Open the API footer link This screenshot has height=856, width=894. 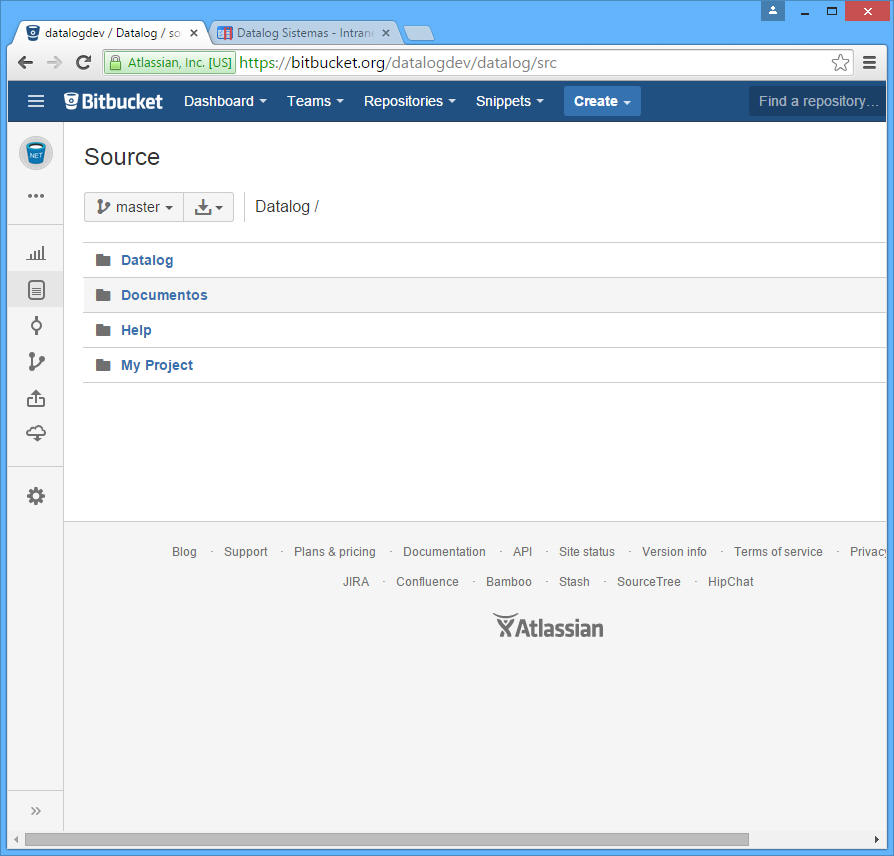[522, 551]
